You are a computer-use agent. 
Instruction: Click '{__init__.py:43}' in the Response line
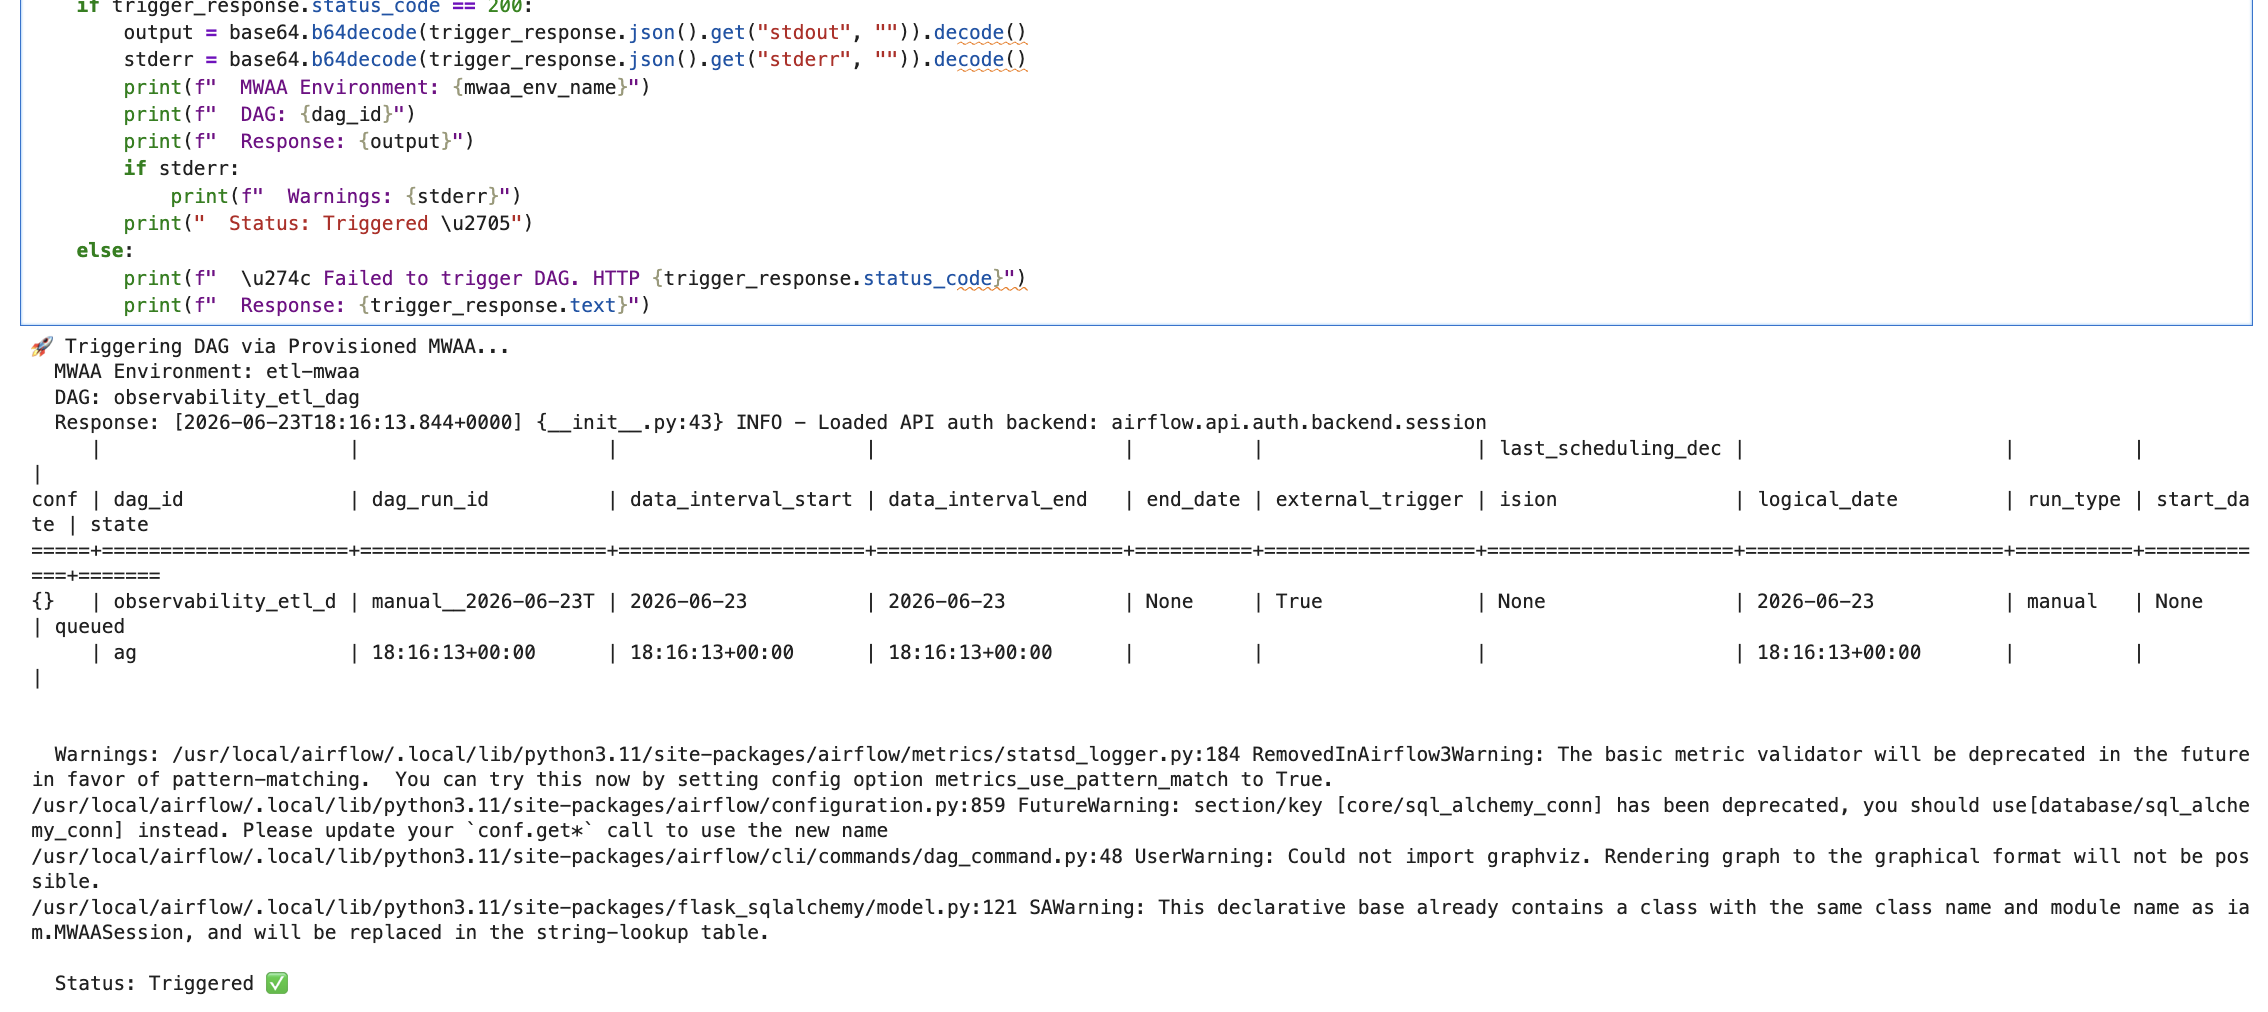pos(630,423)
